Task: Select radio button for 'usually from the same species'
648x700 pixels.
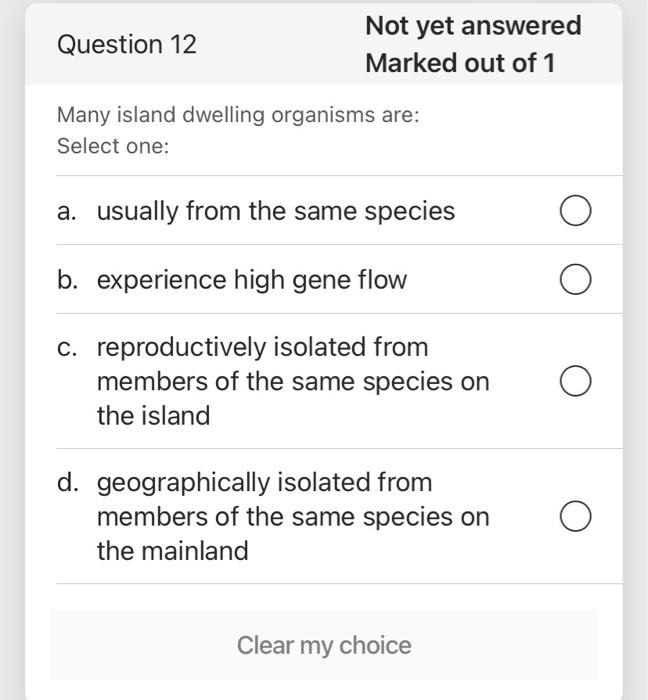Action: tap(575, 212)
